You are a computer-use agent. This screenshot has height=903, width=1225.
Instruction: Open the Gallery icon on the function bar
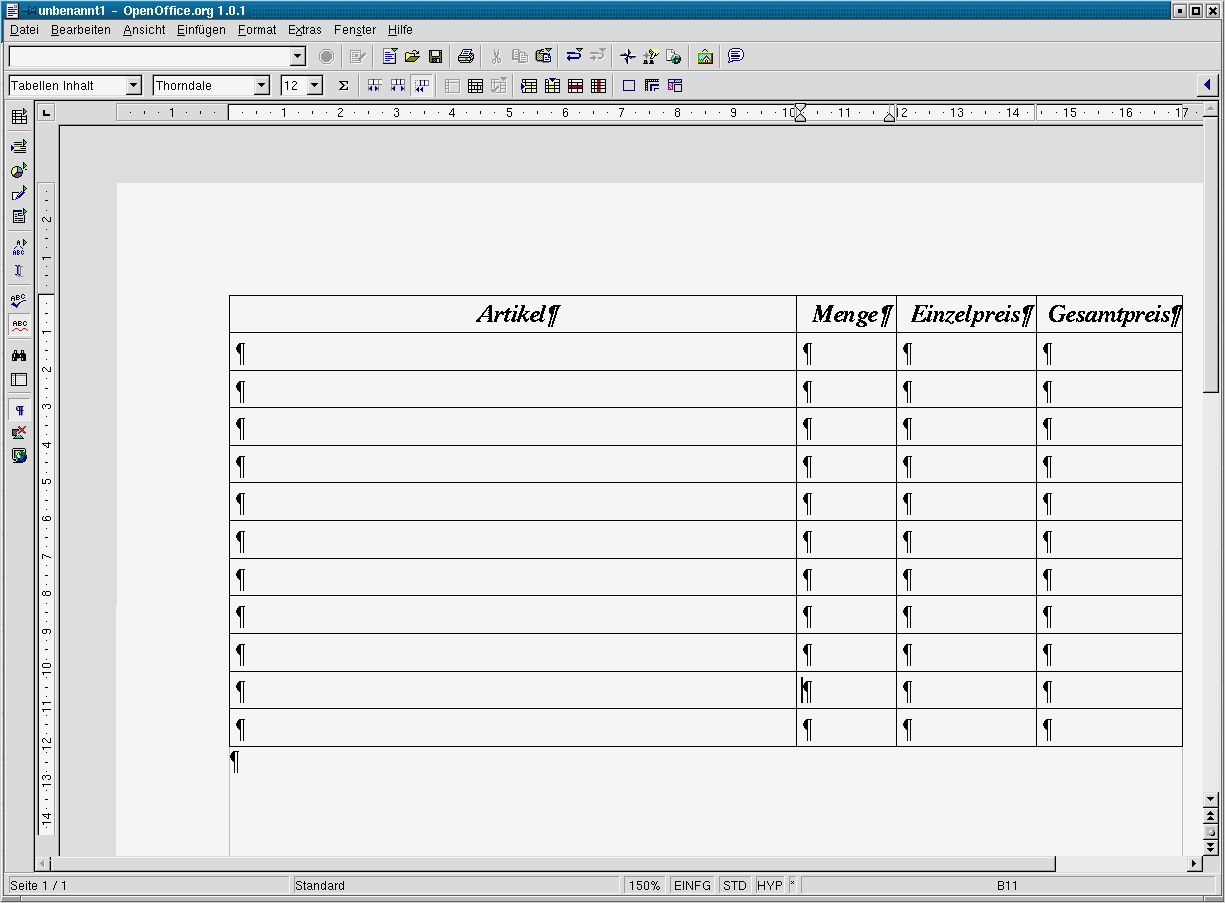[x=705, y=56]
